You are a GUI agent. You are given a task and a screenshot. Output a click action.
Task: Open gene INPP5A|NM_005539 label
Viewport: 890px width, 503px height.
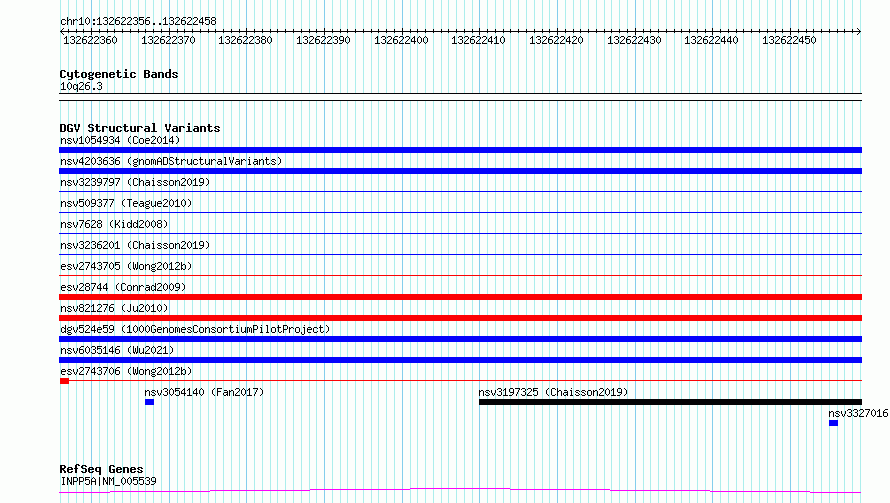coord(108,481)
